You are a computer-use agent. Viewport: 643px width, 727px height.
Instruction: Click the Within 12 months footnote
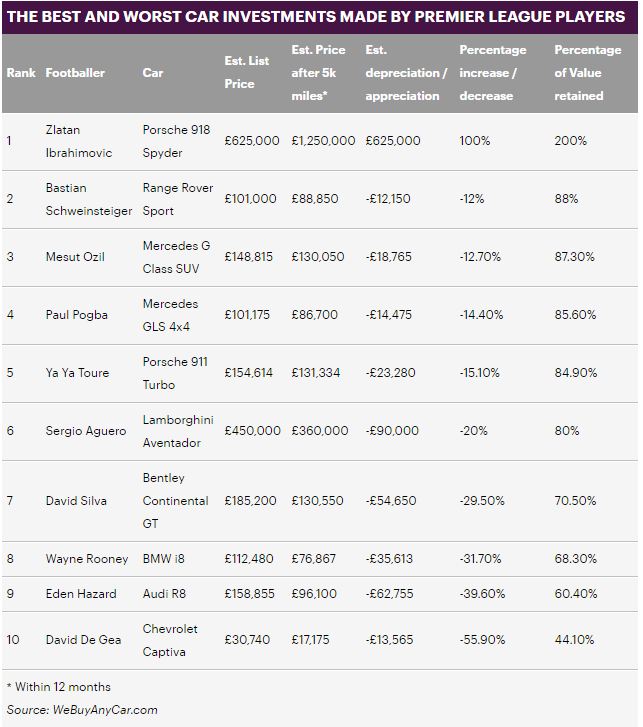coord(58,687)
